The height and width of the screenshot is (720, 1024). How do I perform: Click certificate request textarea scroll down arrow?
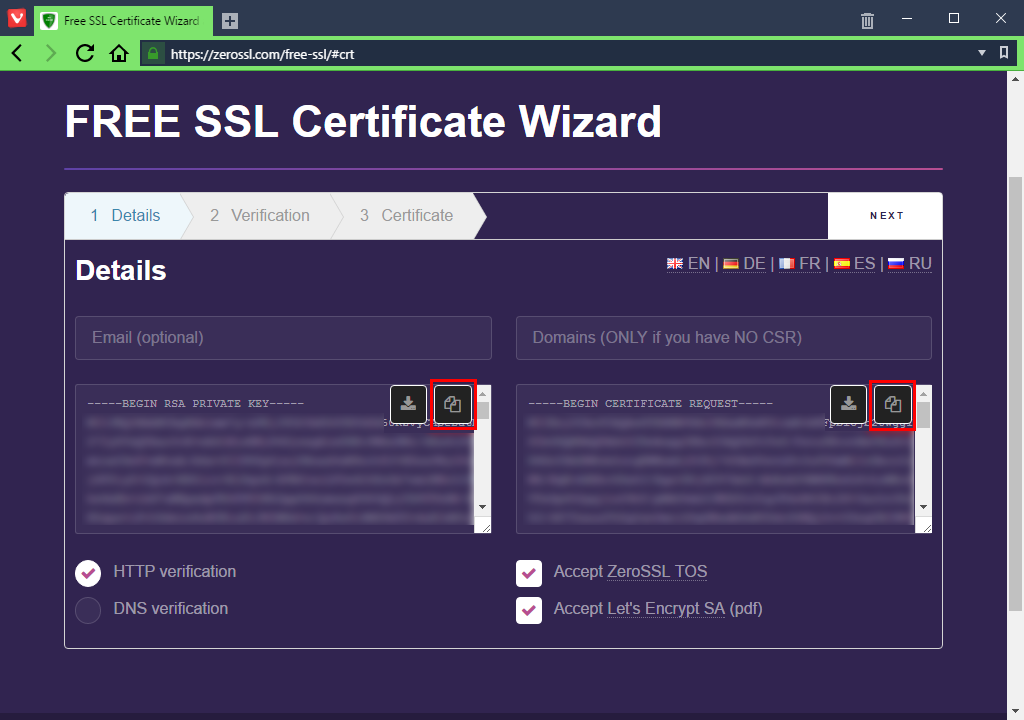coord(923,506)
